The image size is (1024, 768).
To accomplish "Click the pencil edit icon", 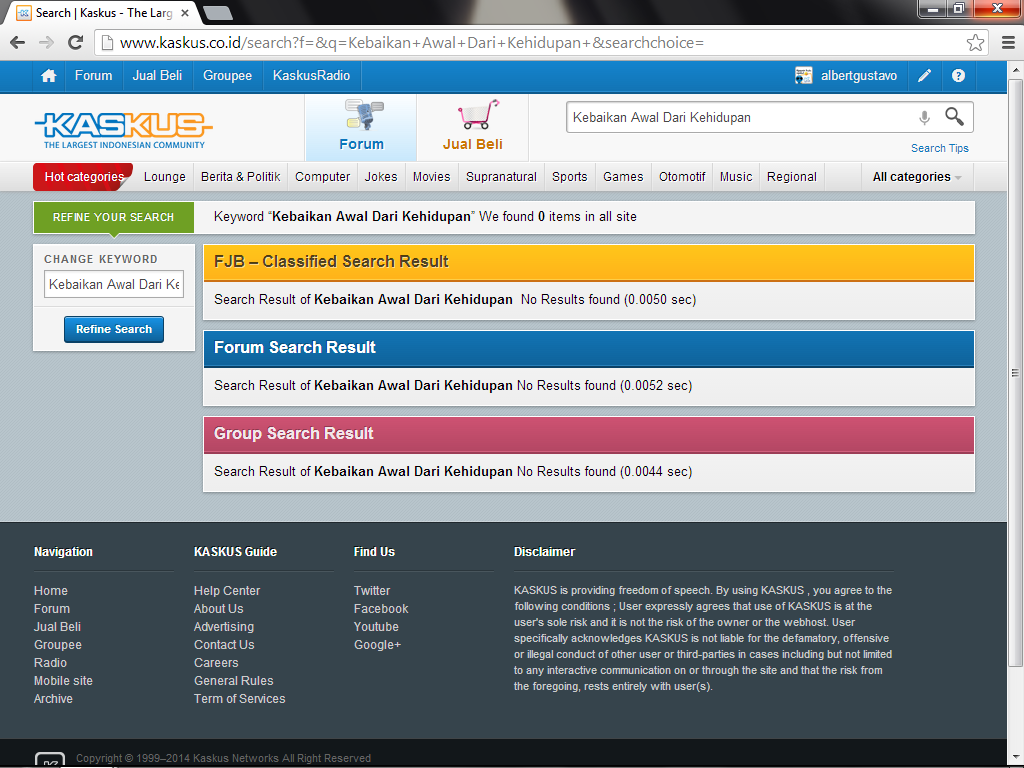I will tap(924, 76).
